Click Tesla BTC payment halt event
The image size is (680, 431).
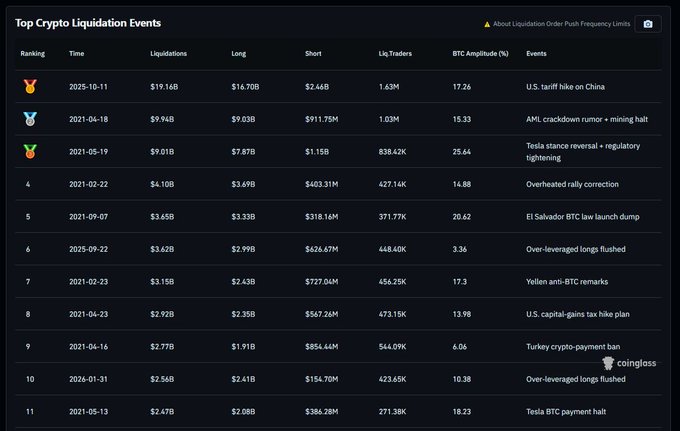[x=566, y=412]
